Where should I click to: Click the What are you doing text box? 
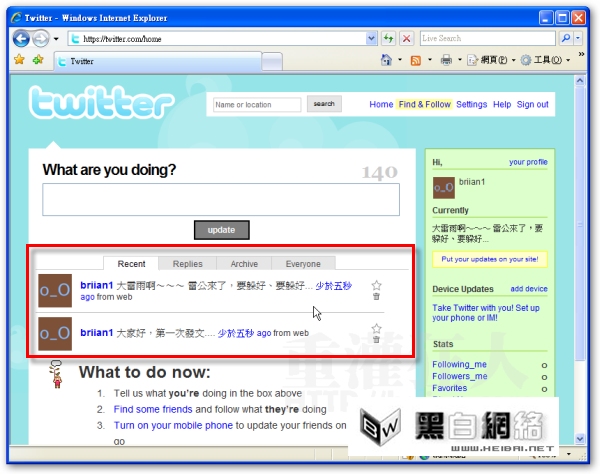221,199
